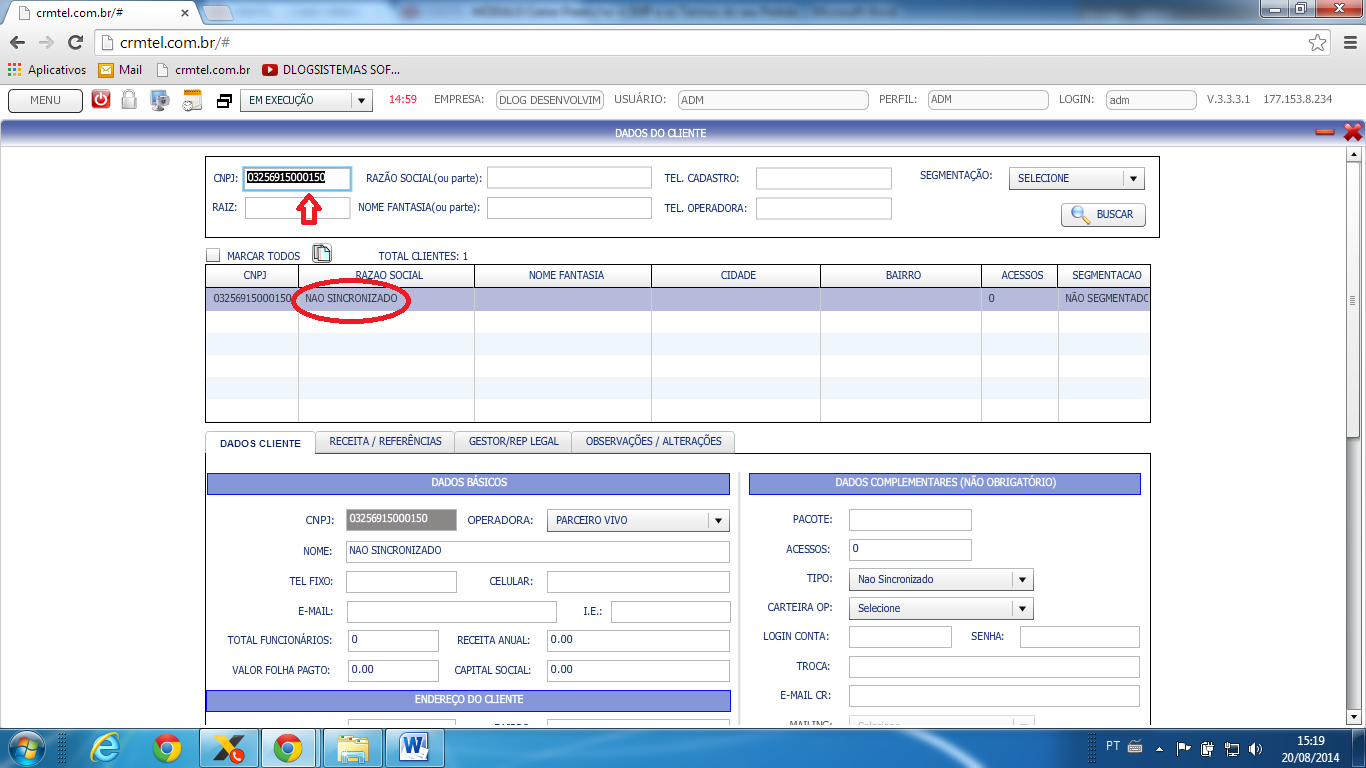Click the Senha input field

coord(1080,637)
